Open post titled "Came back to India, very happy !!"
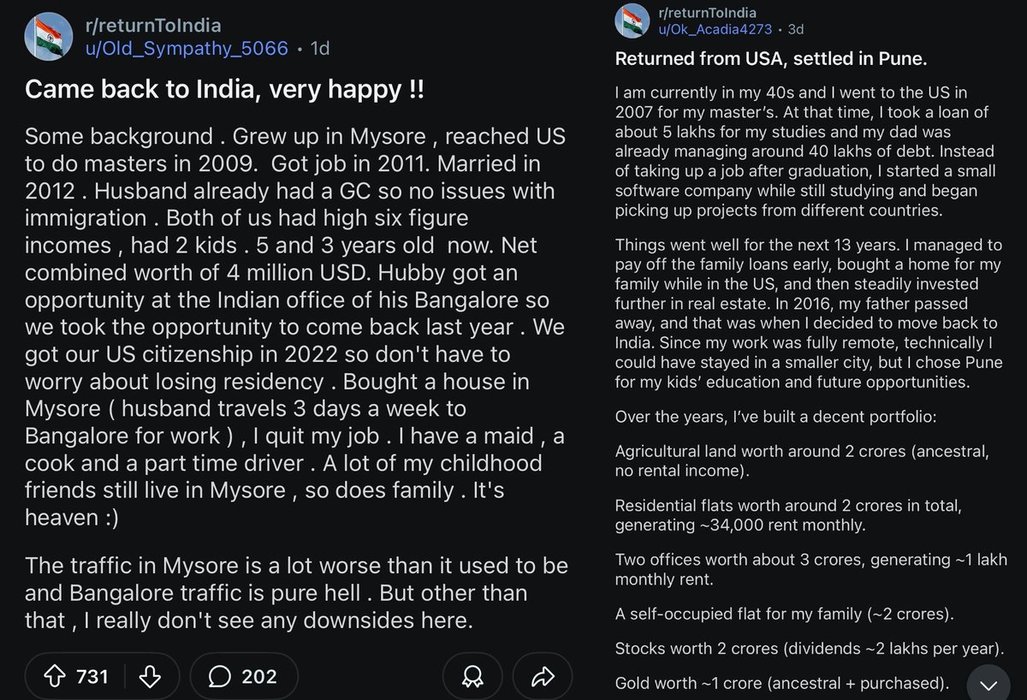Image resolution: width=1027 pixels, height=700 pixels. click(224, 89)
